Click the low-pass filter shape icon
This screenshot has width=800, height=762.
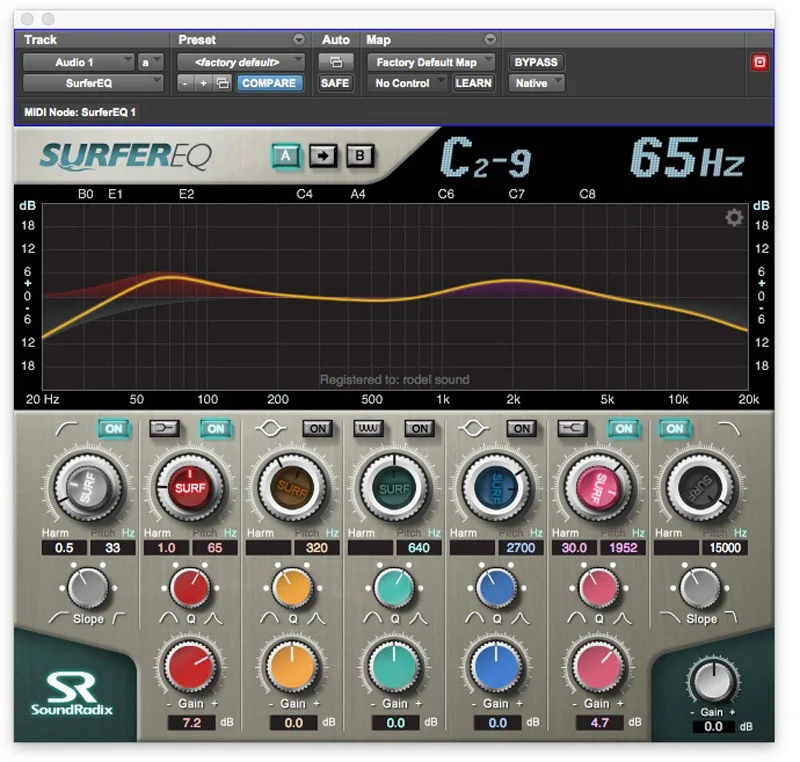pyautogui.click(x=729, y=428)
